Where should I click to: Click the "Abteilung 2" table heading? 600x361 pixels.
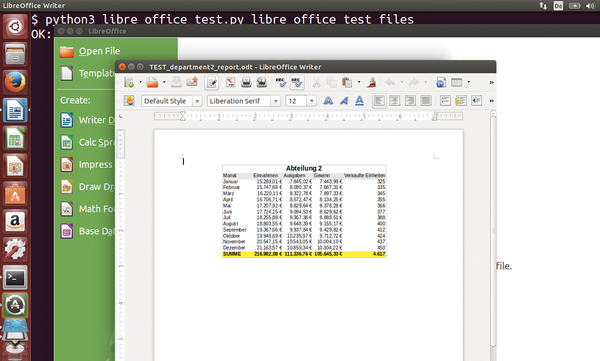pyautogui.click(x=304, y=168)
